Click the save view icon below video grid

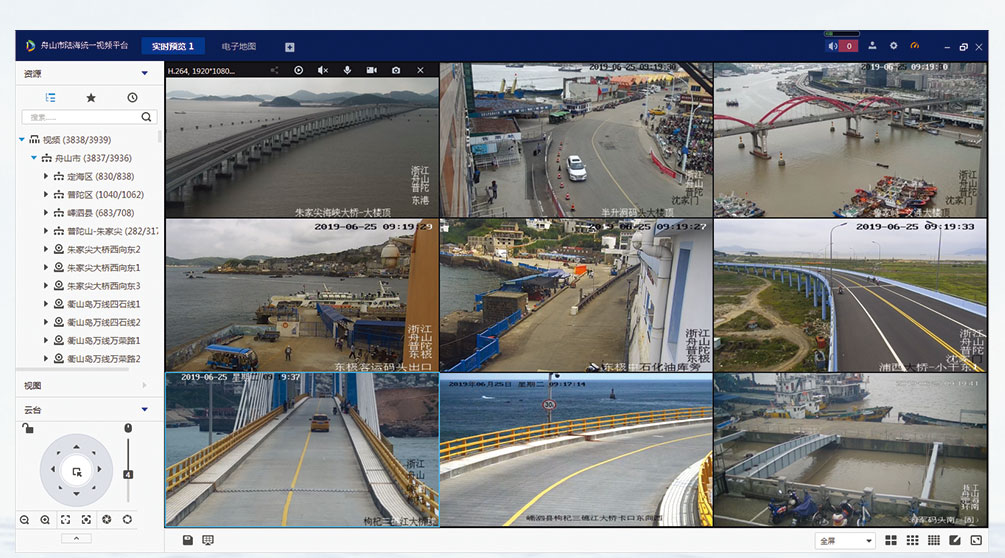pos(187,540)
